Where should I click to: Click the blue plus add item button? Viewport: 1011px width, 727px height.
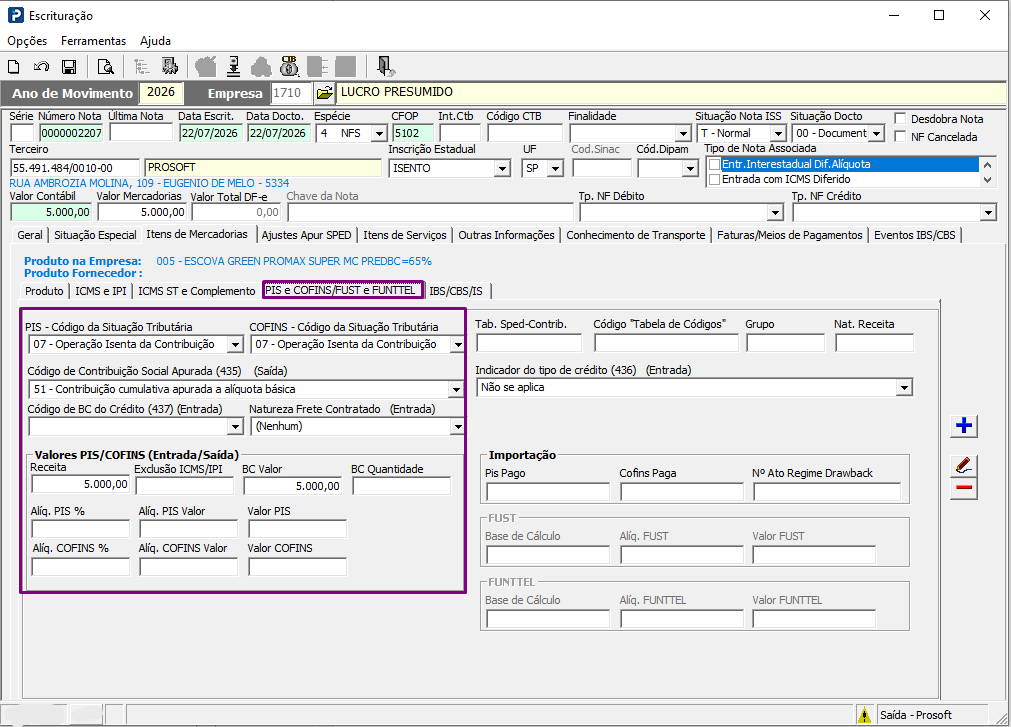pos(964,425)
